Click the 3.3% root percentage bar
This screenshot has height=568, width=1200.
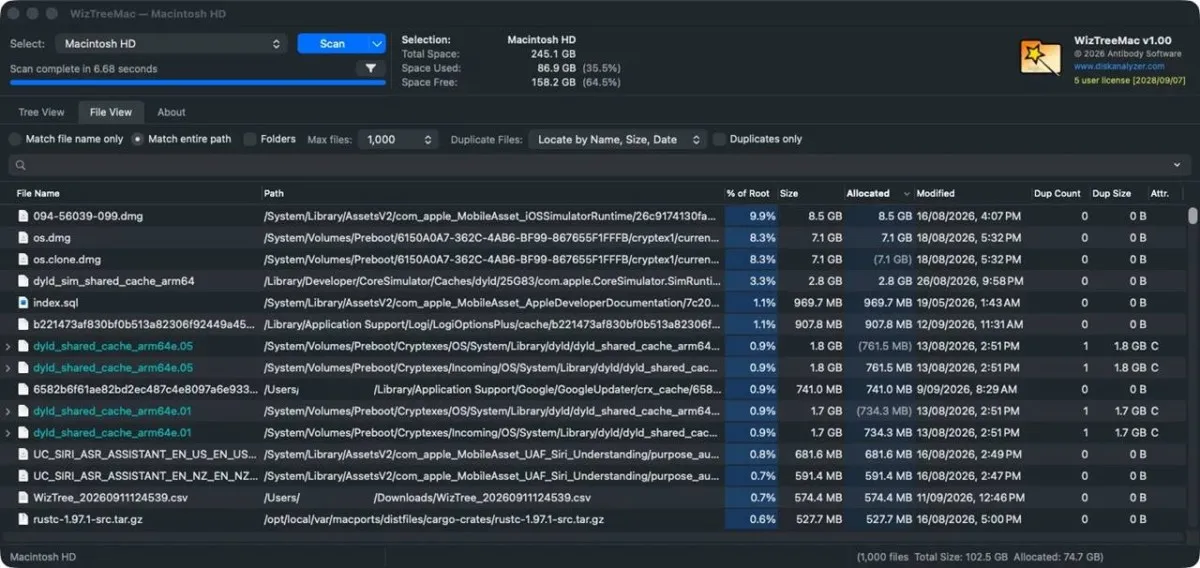click(x=751, y=281)
